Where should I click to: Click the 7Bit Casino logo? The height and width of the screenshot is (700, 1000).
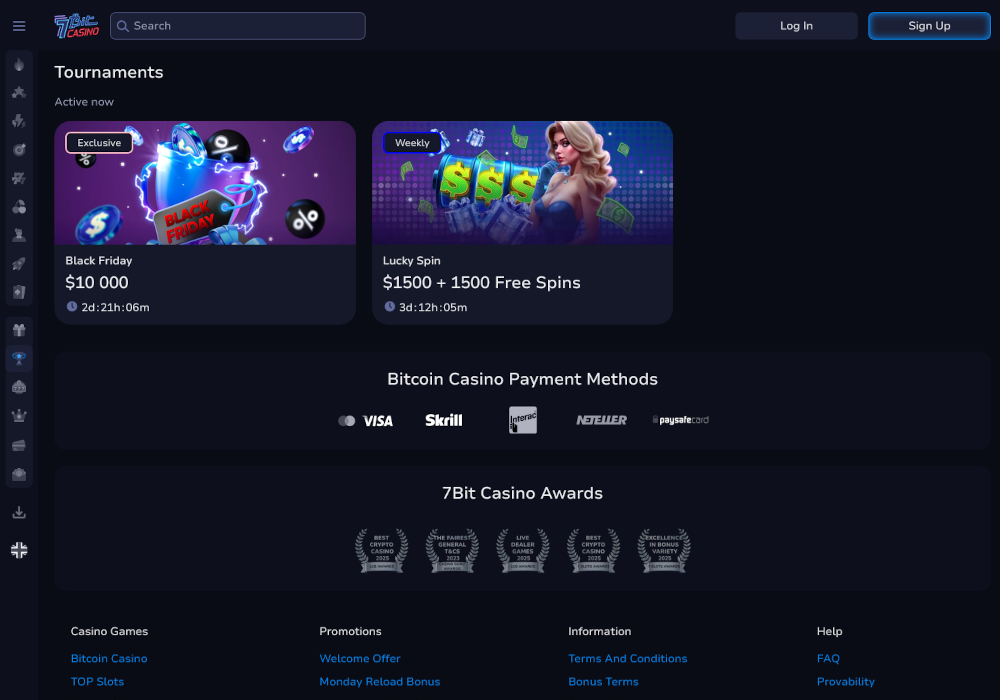click(x=77, y=26)
